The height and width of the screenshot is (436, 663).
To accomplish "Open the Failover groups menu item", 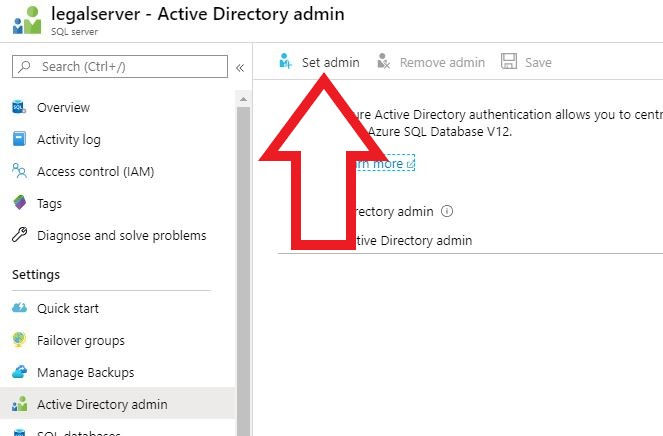I will point(118,340).
